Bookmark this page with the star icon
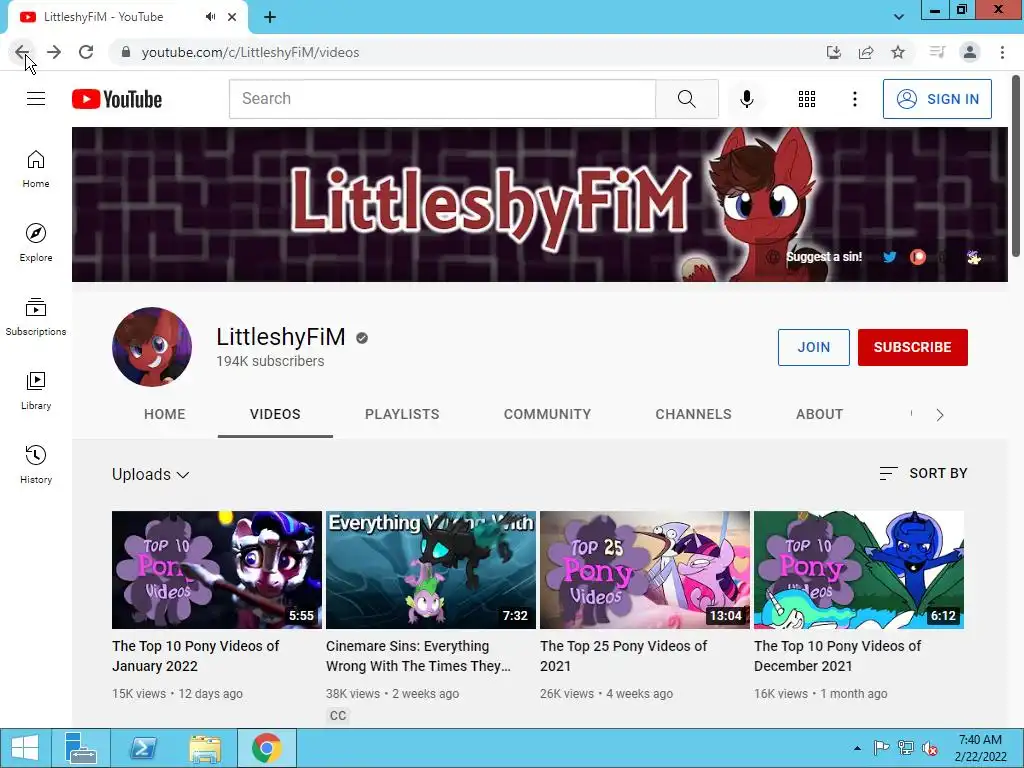 (x=898, y=52)
